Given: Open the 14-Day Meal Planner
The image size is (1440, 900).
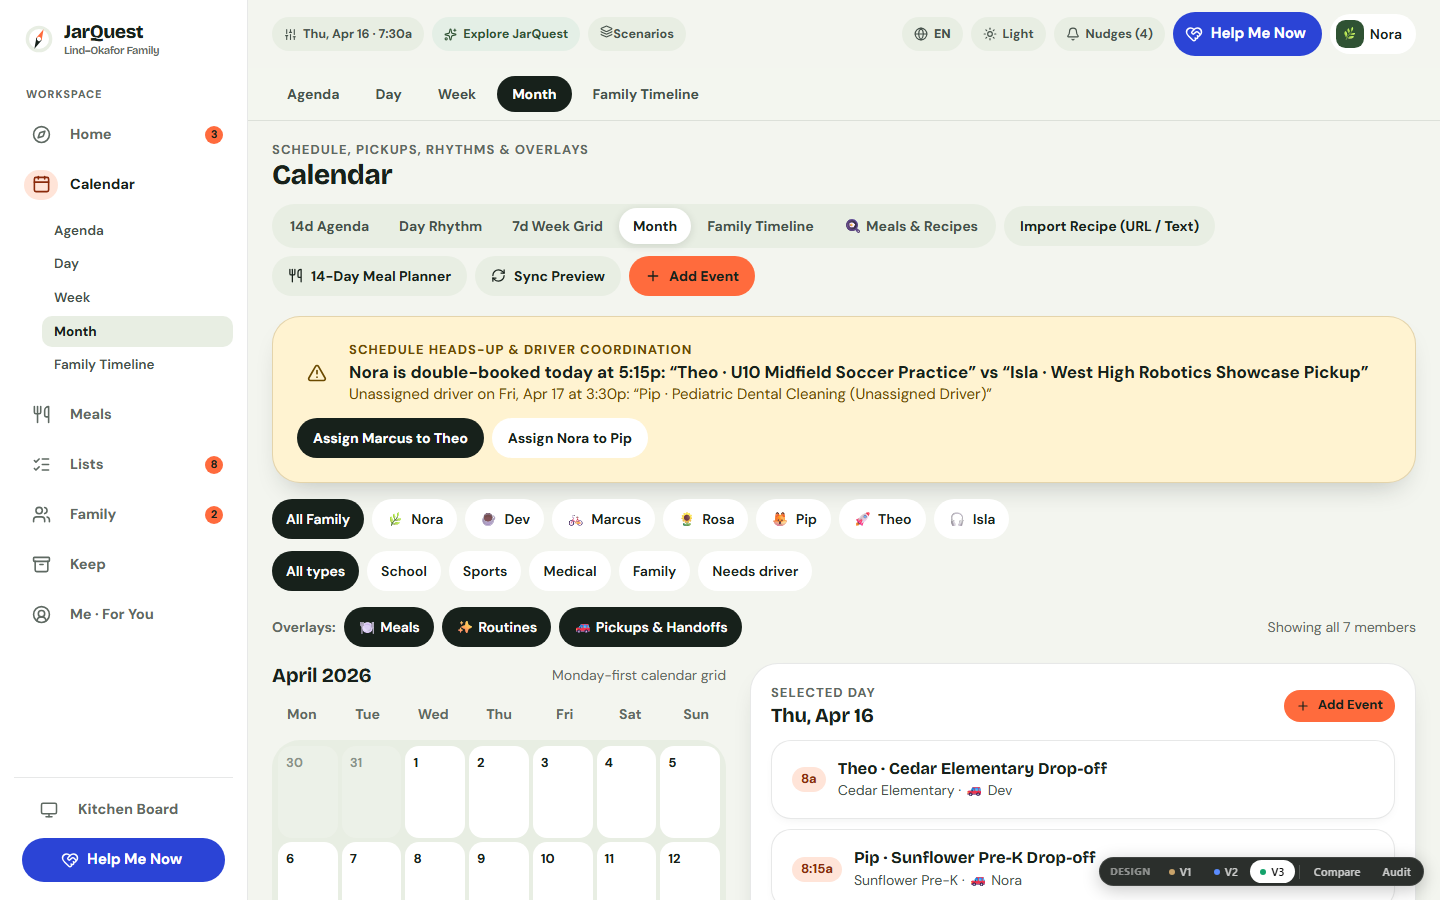Looking at the screenshot, I should coord(369,276).
